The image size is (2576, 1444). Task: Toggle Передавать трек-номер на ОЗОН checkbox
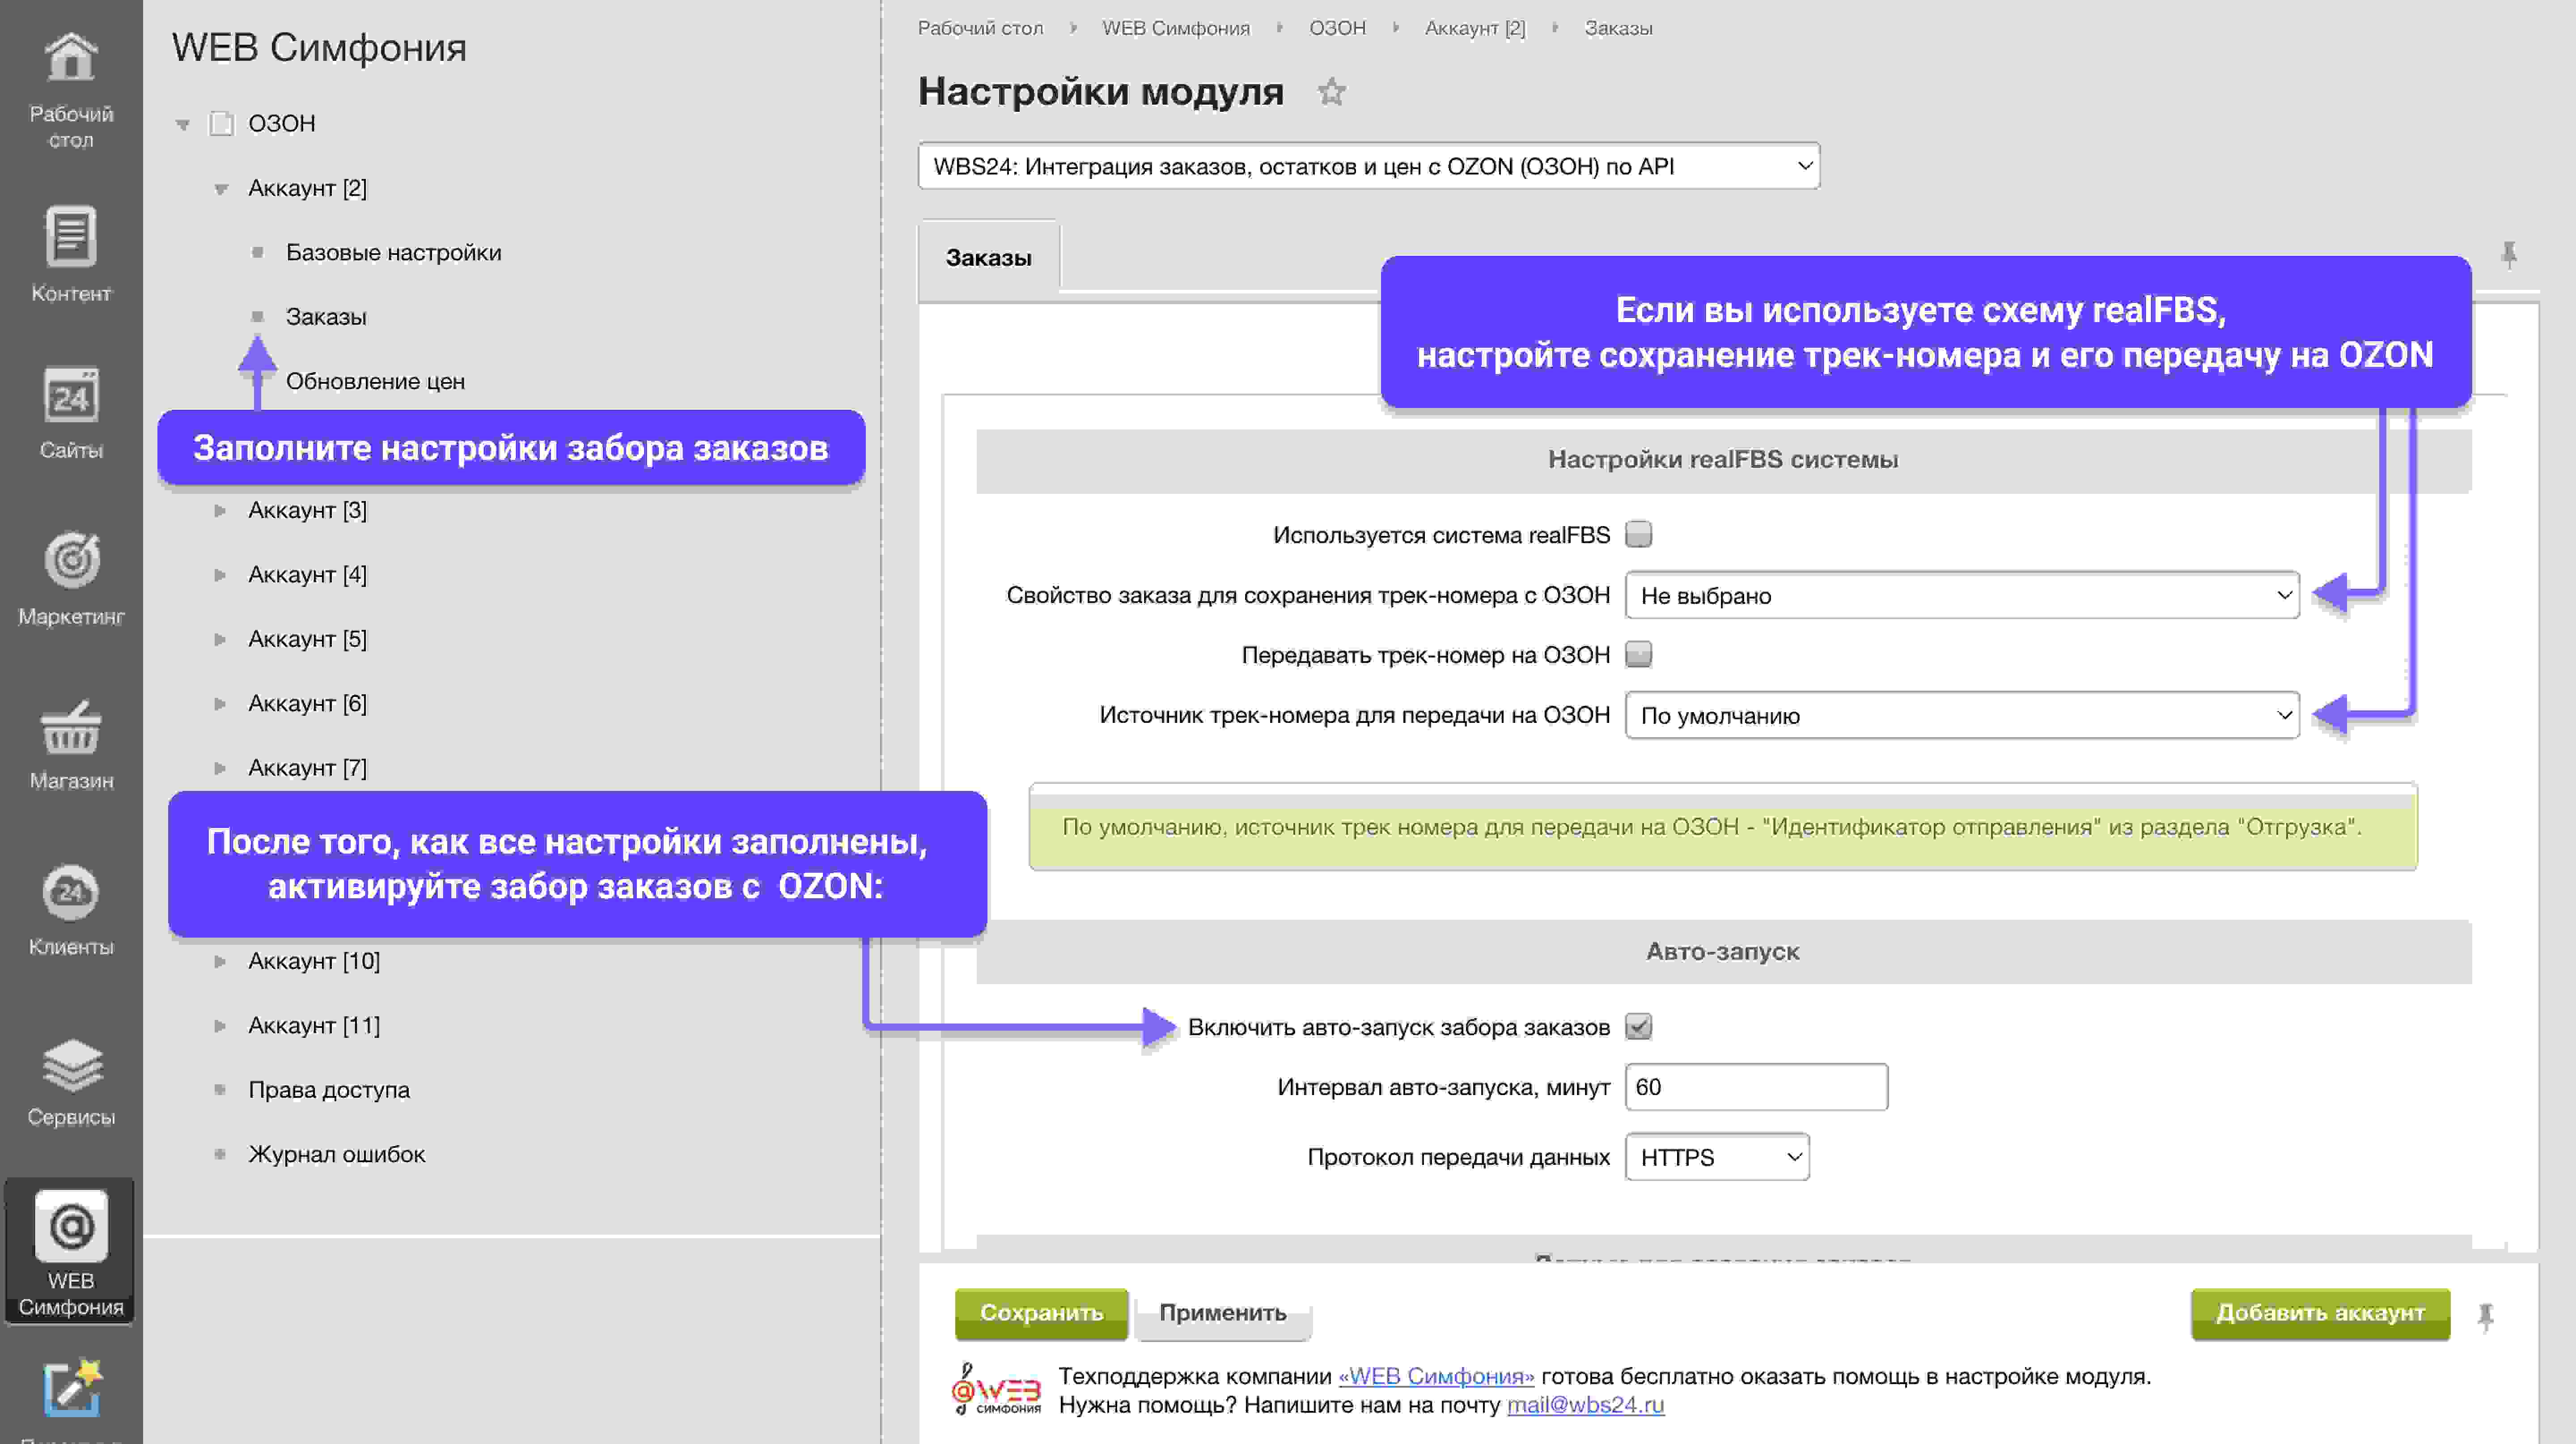tap(1638, 654)
